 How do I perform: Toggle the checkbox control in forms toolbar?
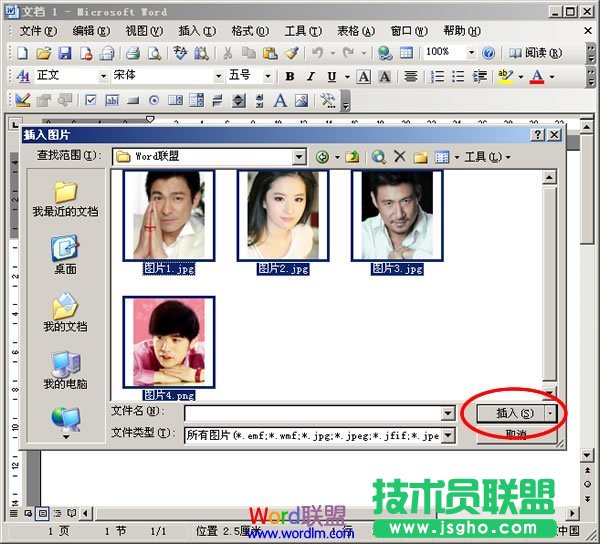coord(91,100)
